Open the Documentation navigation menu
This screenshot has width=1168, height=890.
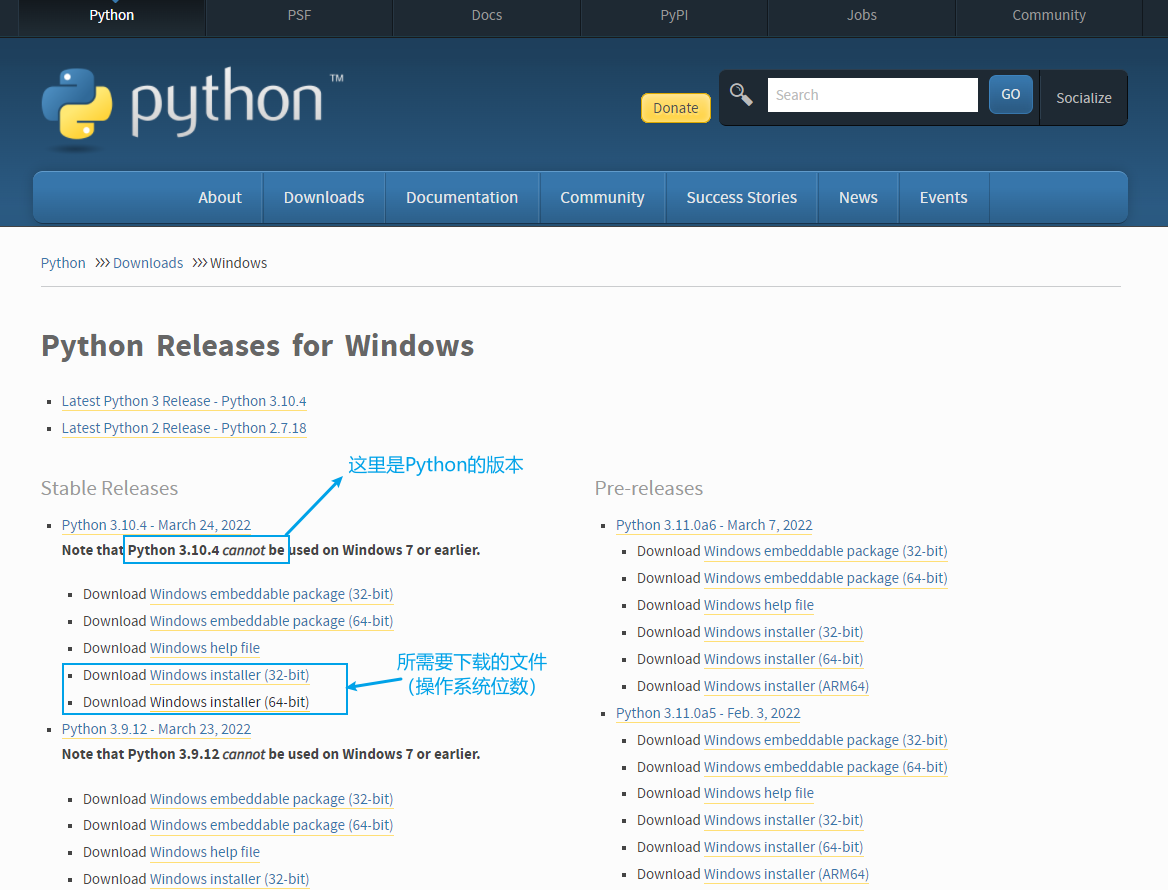click(462, 197)
